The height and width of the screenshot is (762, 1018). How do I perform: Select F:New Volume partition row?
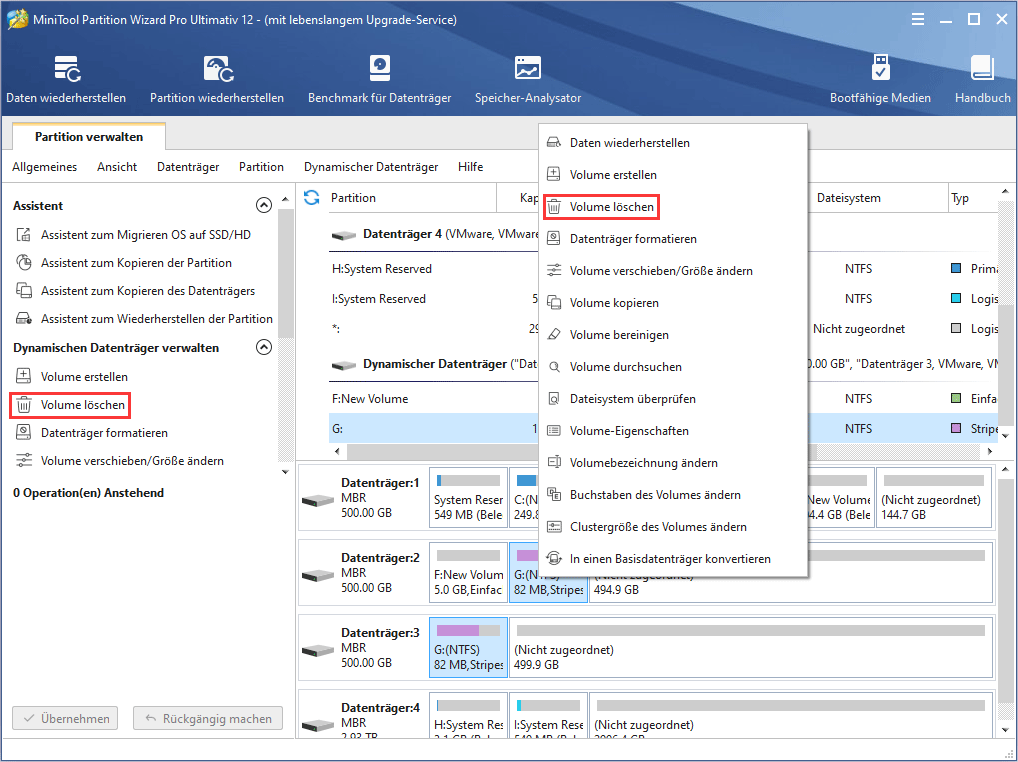point(434,399)
